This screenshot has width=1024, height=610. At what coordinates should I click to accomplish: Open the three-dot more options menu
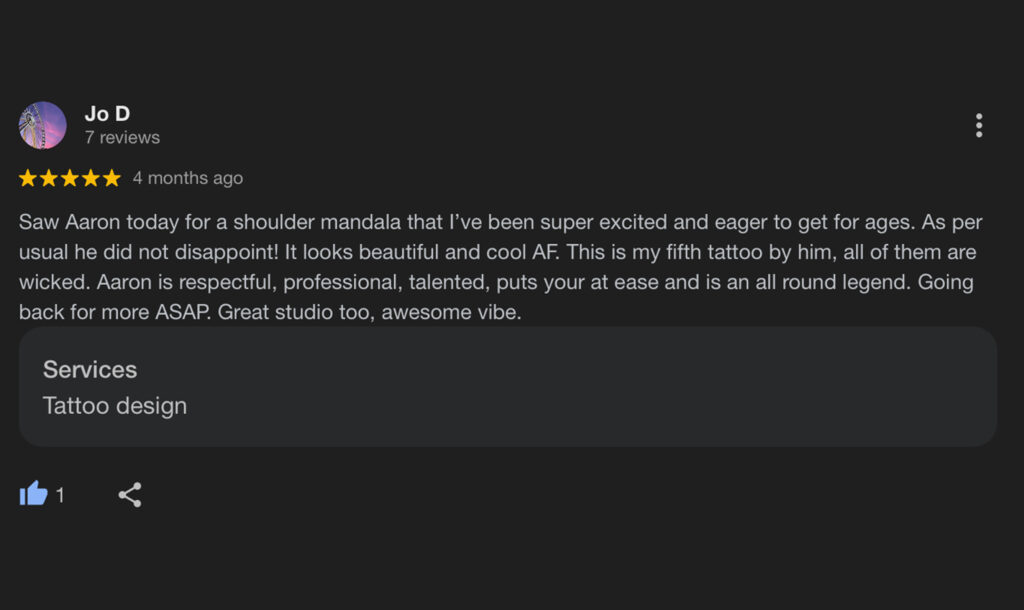(978, 125)
